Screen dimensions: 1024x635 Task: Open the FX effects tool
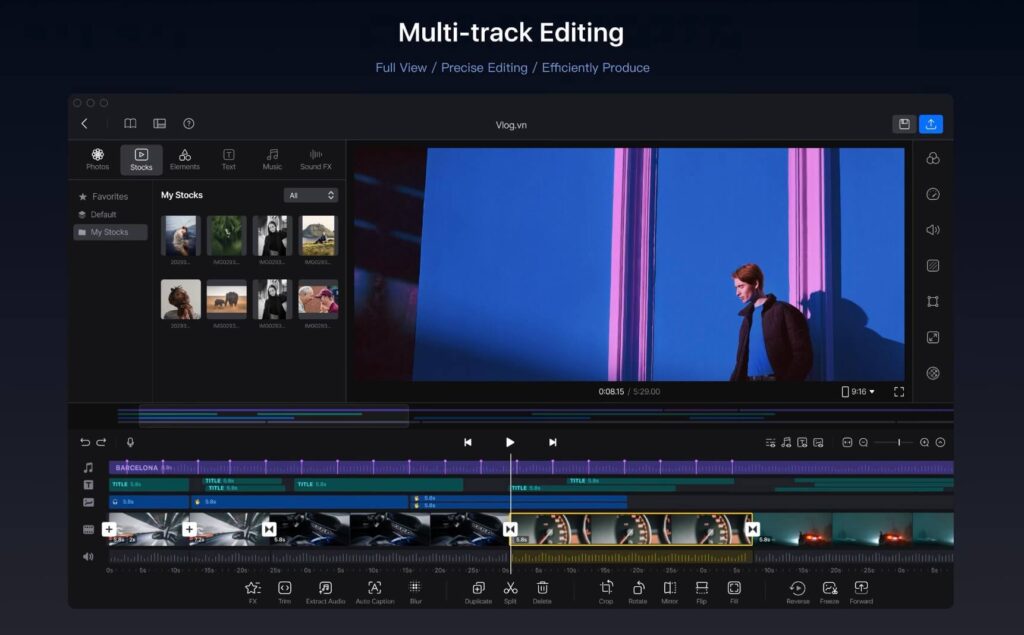pyautogui.click(x=253, y=588)
